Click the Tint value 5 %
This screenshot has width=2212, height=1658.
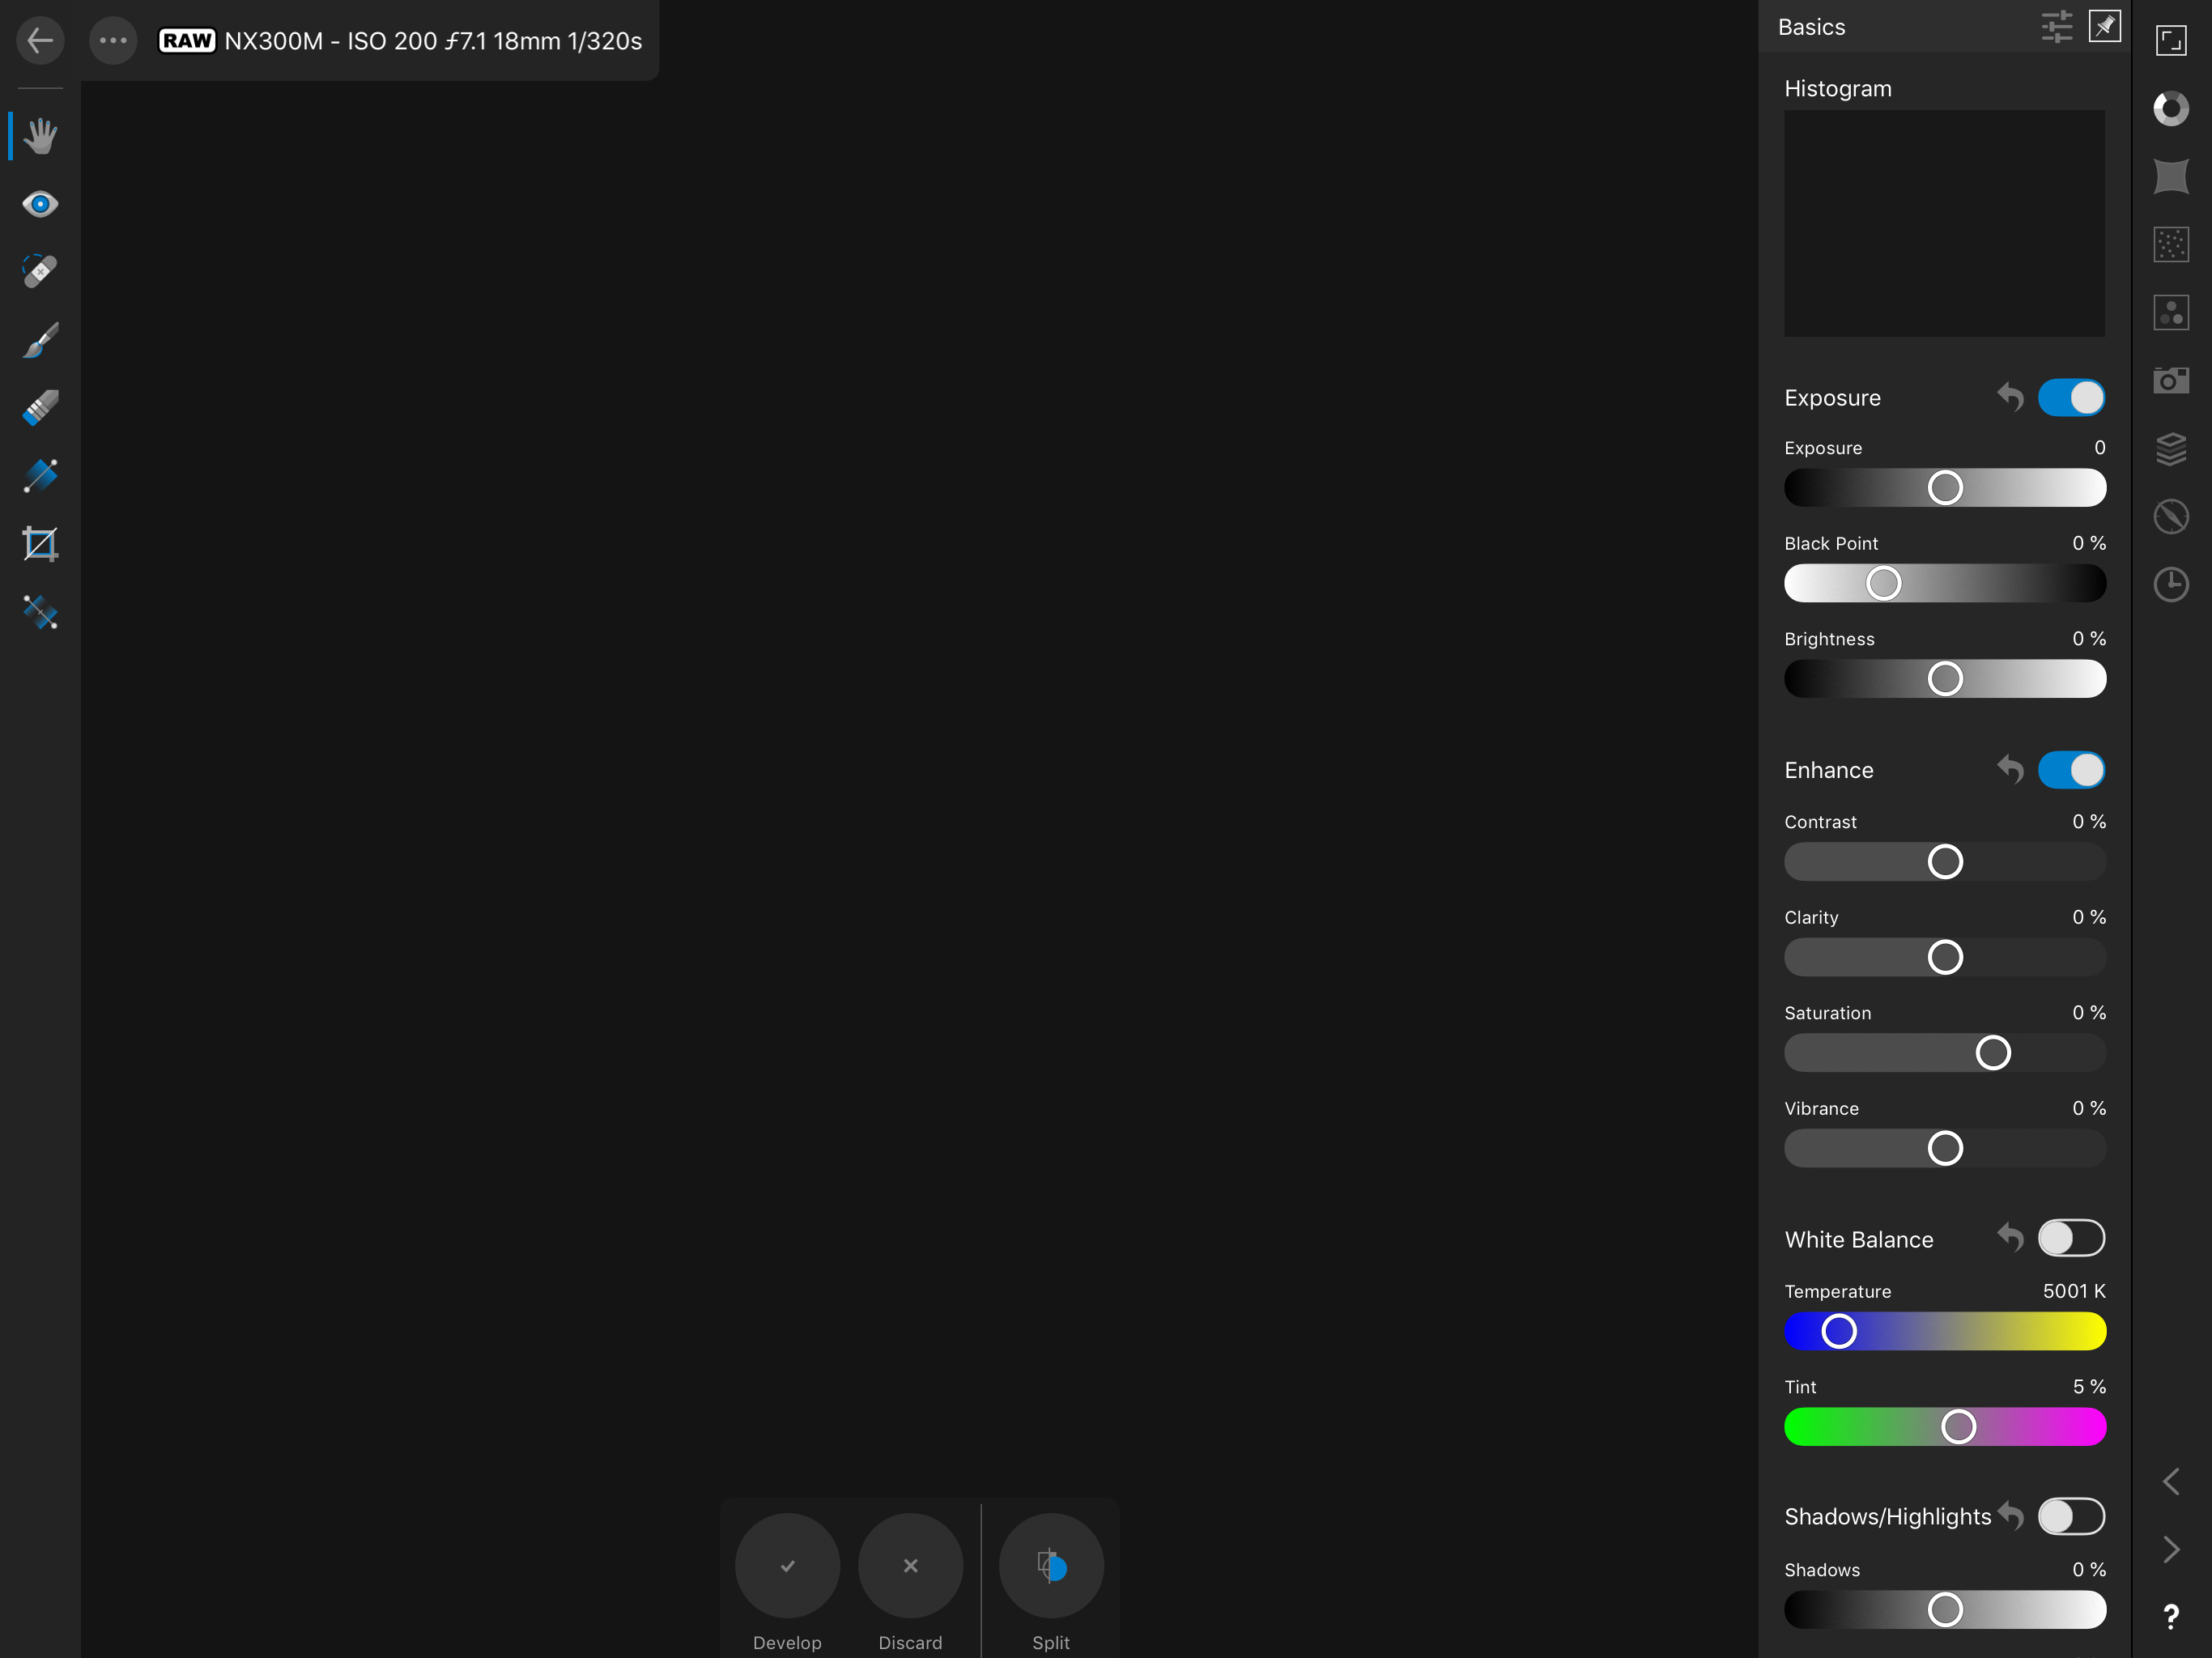2089,1387
